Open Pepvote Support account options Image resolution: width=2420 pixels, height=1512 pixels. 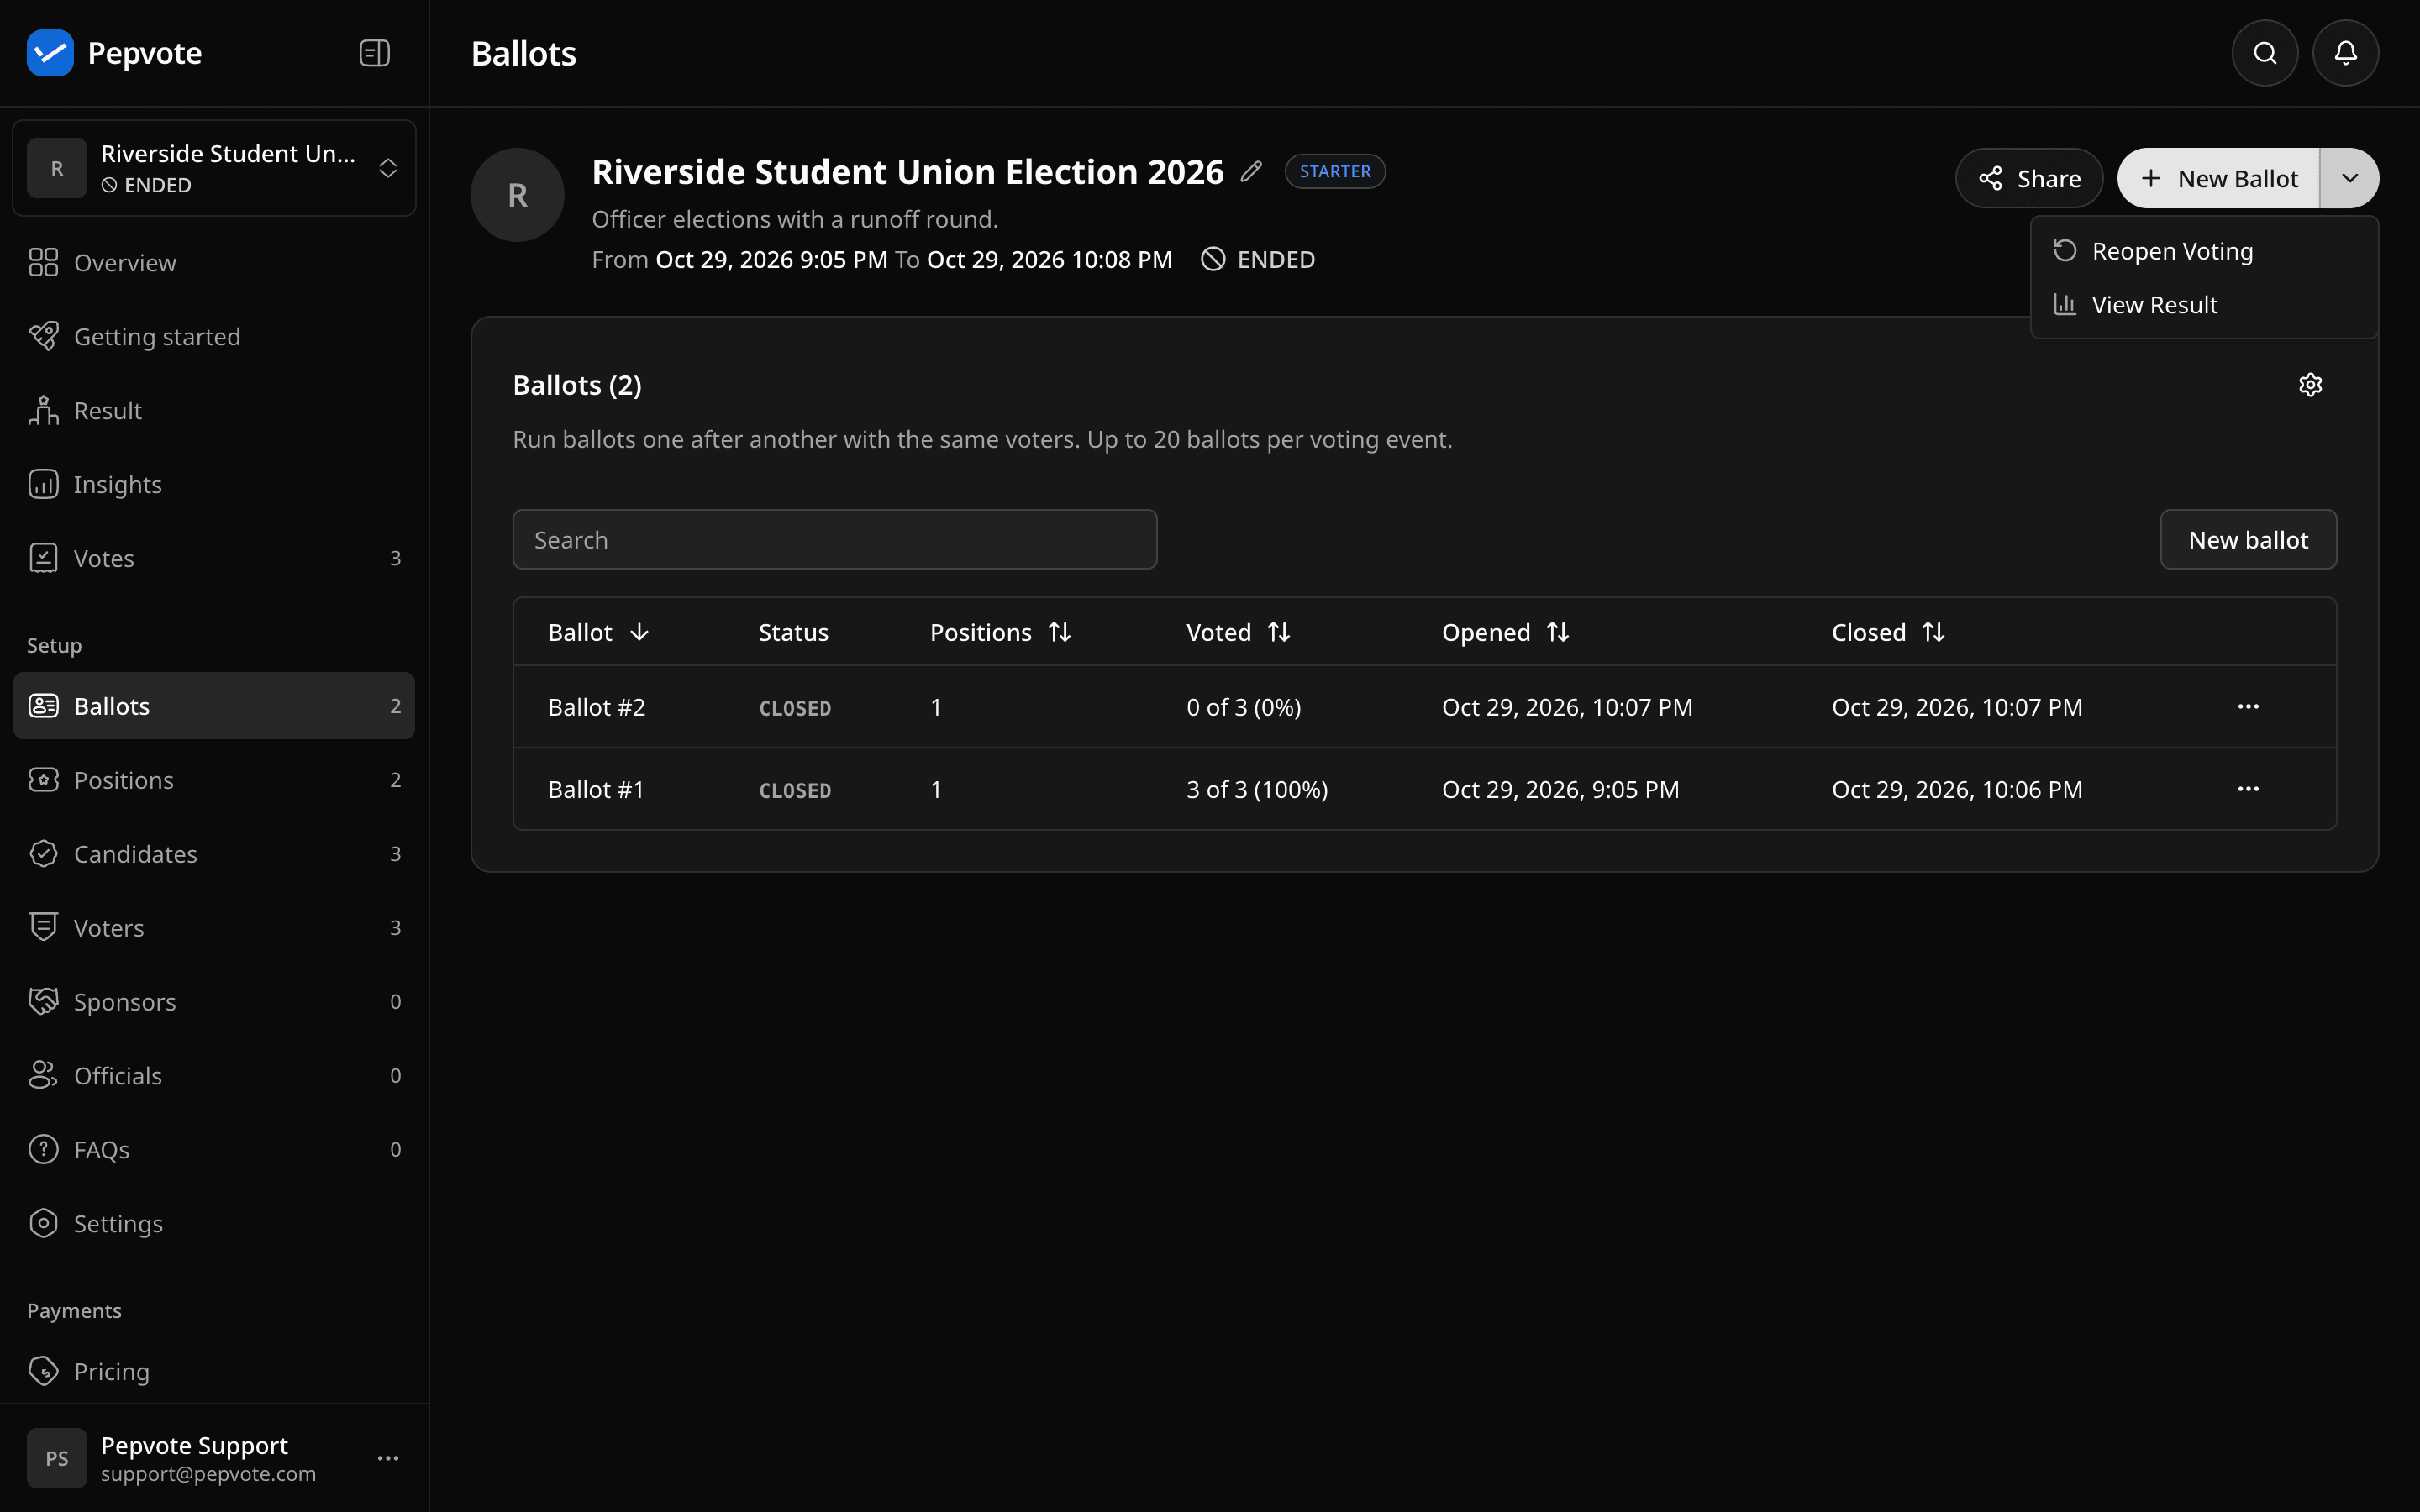[x=388, y=1458]
